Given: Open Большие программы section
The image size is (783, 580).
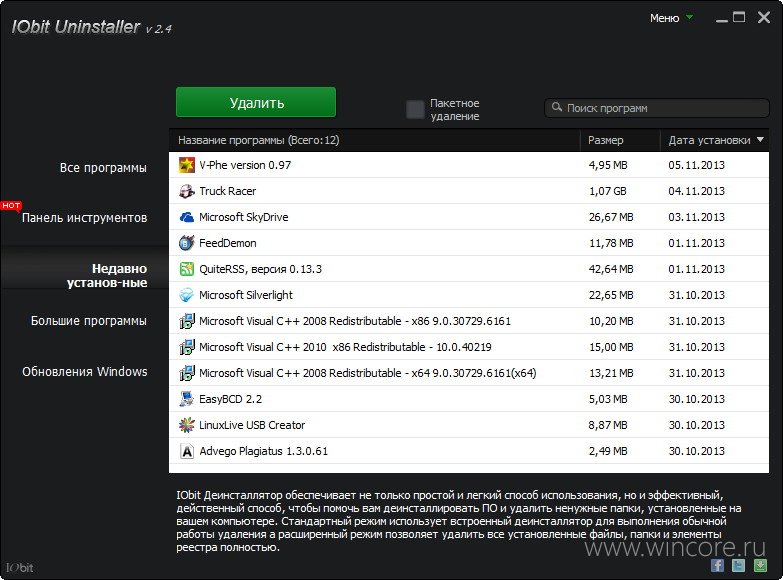Looking at the screenshot, I should pyautogui.click(x=89, y=321).
